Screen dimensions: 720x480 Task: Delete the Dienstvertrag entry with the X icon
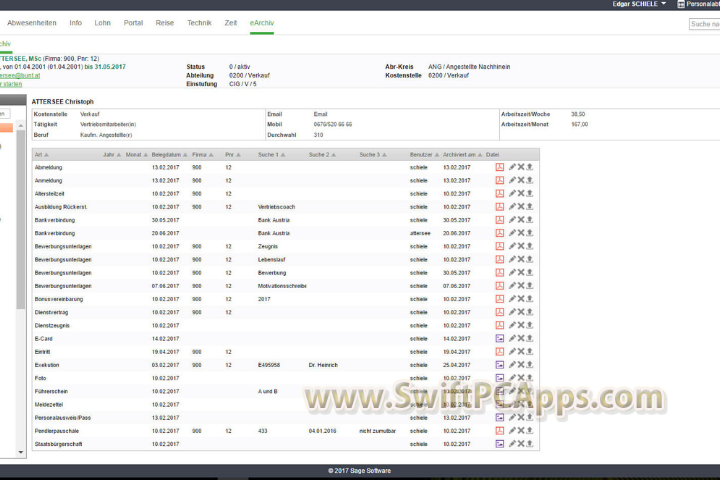[521, 312]
